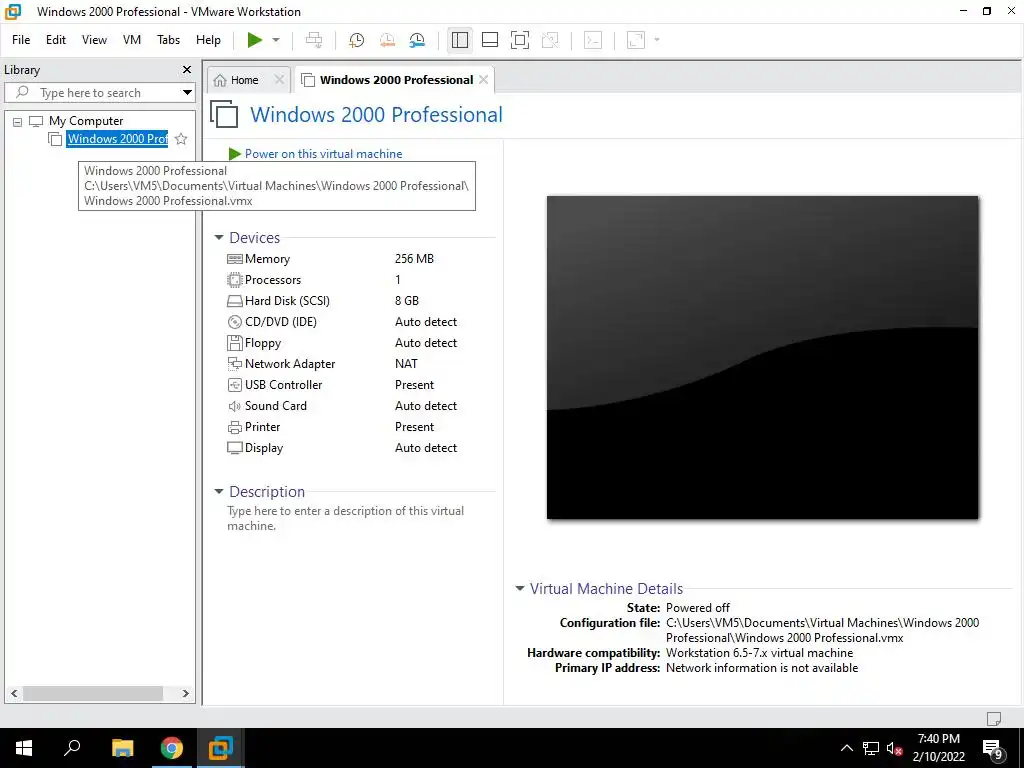Click the status bar message log icon

coord(994,718)
